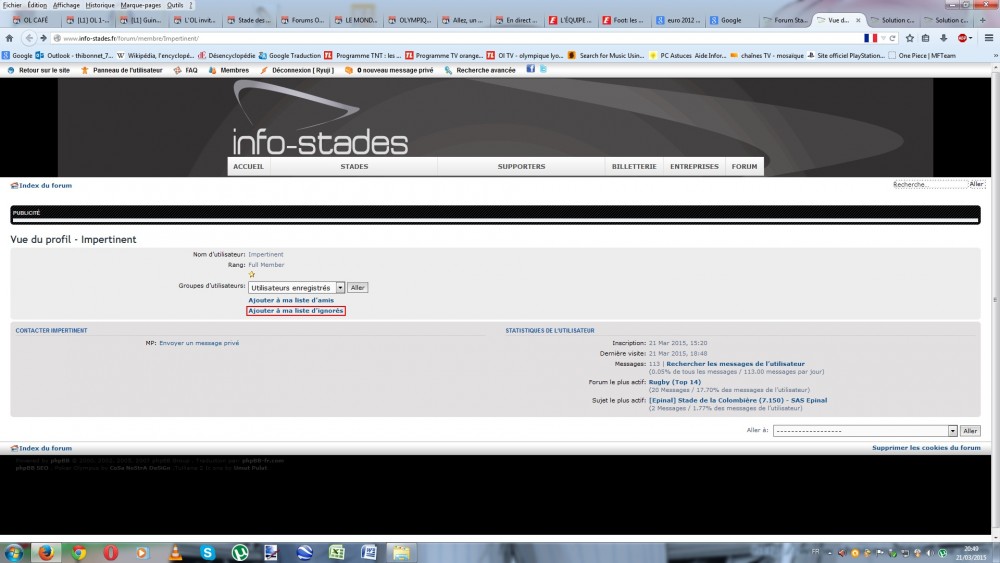Click 'Ajouter à ma liste d'amis' link
The width and height of the screenshot is (1000, 563).
coord(291,300)
